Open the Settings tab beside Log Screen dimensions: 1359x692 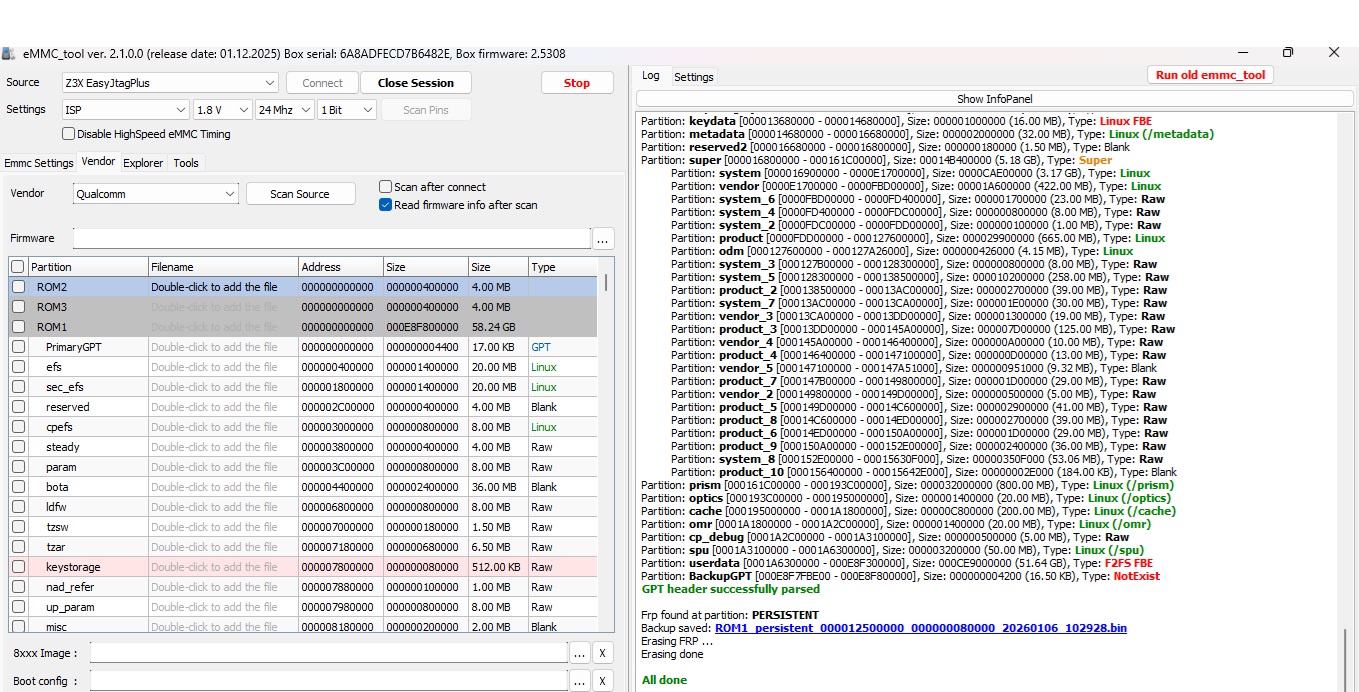(x=693, y=77)
